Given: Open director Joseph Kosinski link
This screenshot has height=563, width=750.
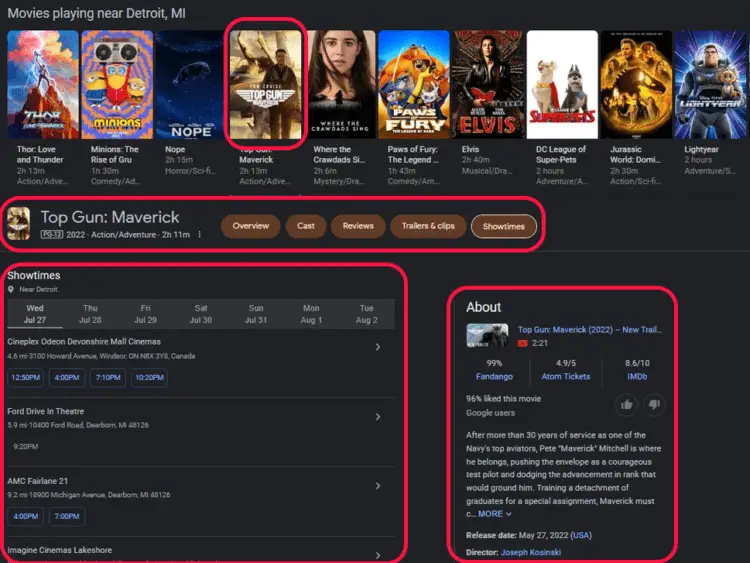Looking at the screenshot, I should (x=530, y=552).
